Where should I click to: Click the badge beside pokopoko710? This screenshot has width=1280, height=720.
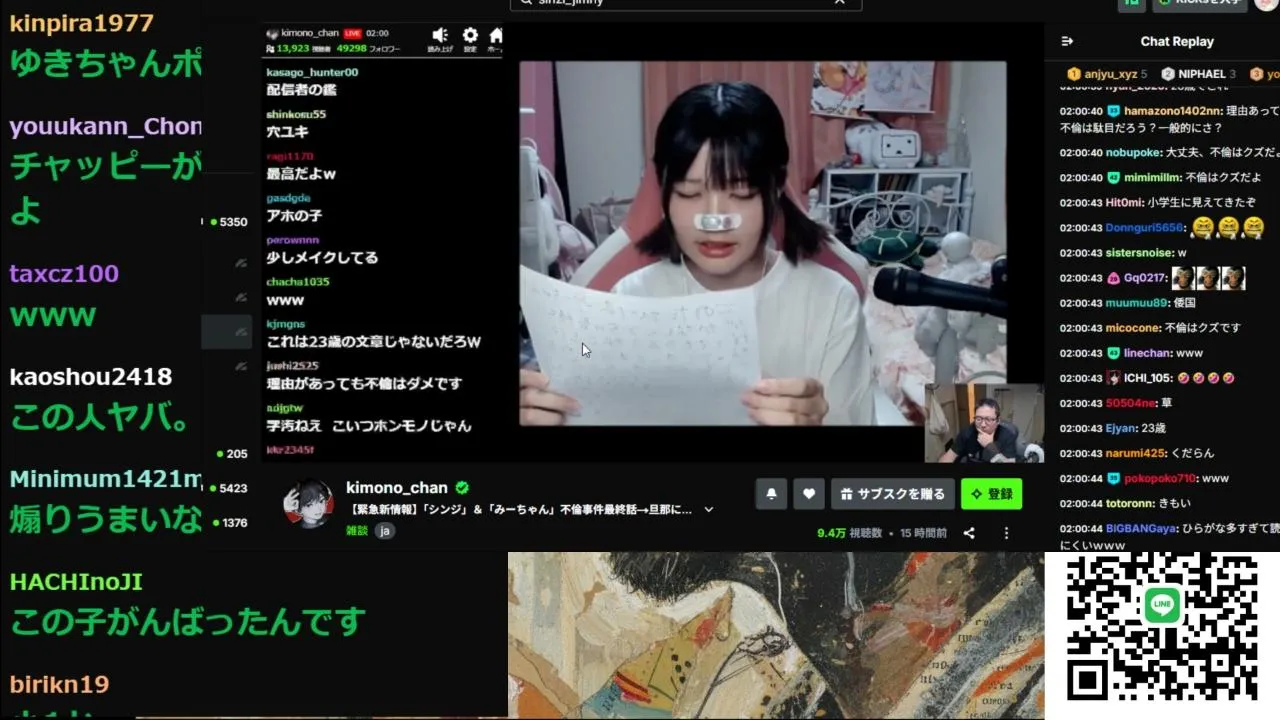tap(1113, 478)
